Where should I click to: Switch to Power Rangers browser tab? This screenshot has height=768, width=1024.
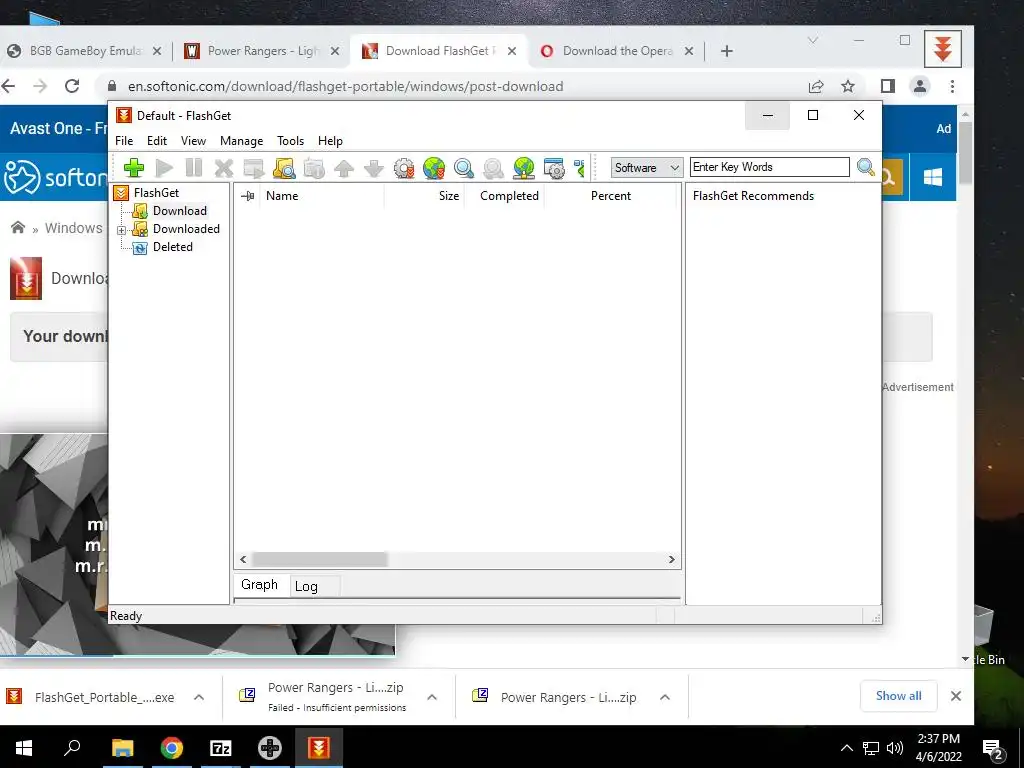point(261,51)
